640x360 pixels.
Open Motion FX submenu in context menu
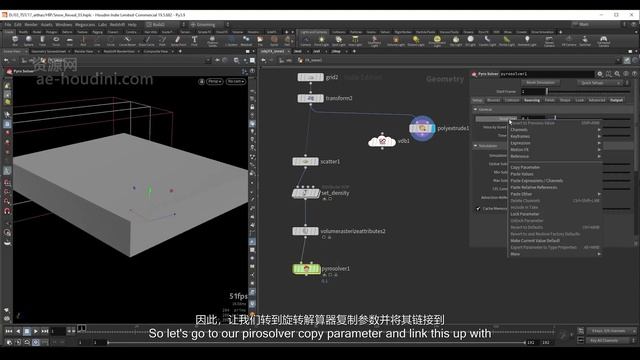coord(555,150)
